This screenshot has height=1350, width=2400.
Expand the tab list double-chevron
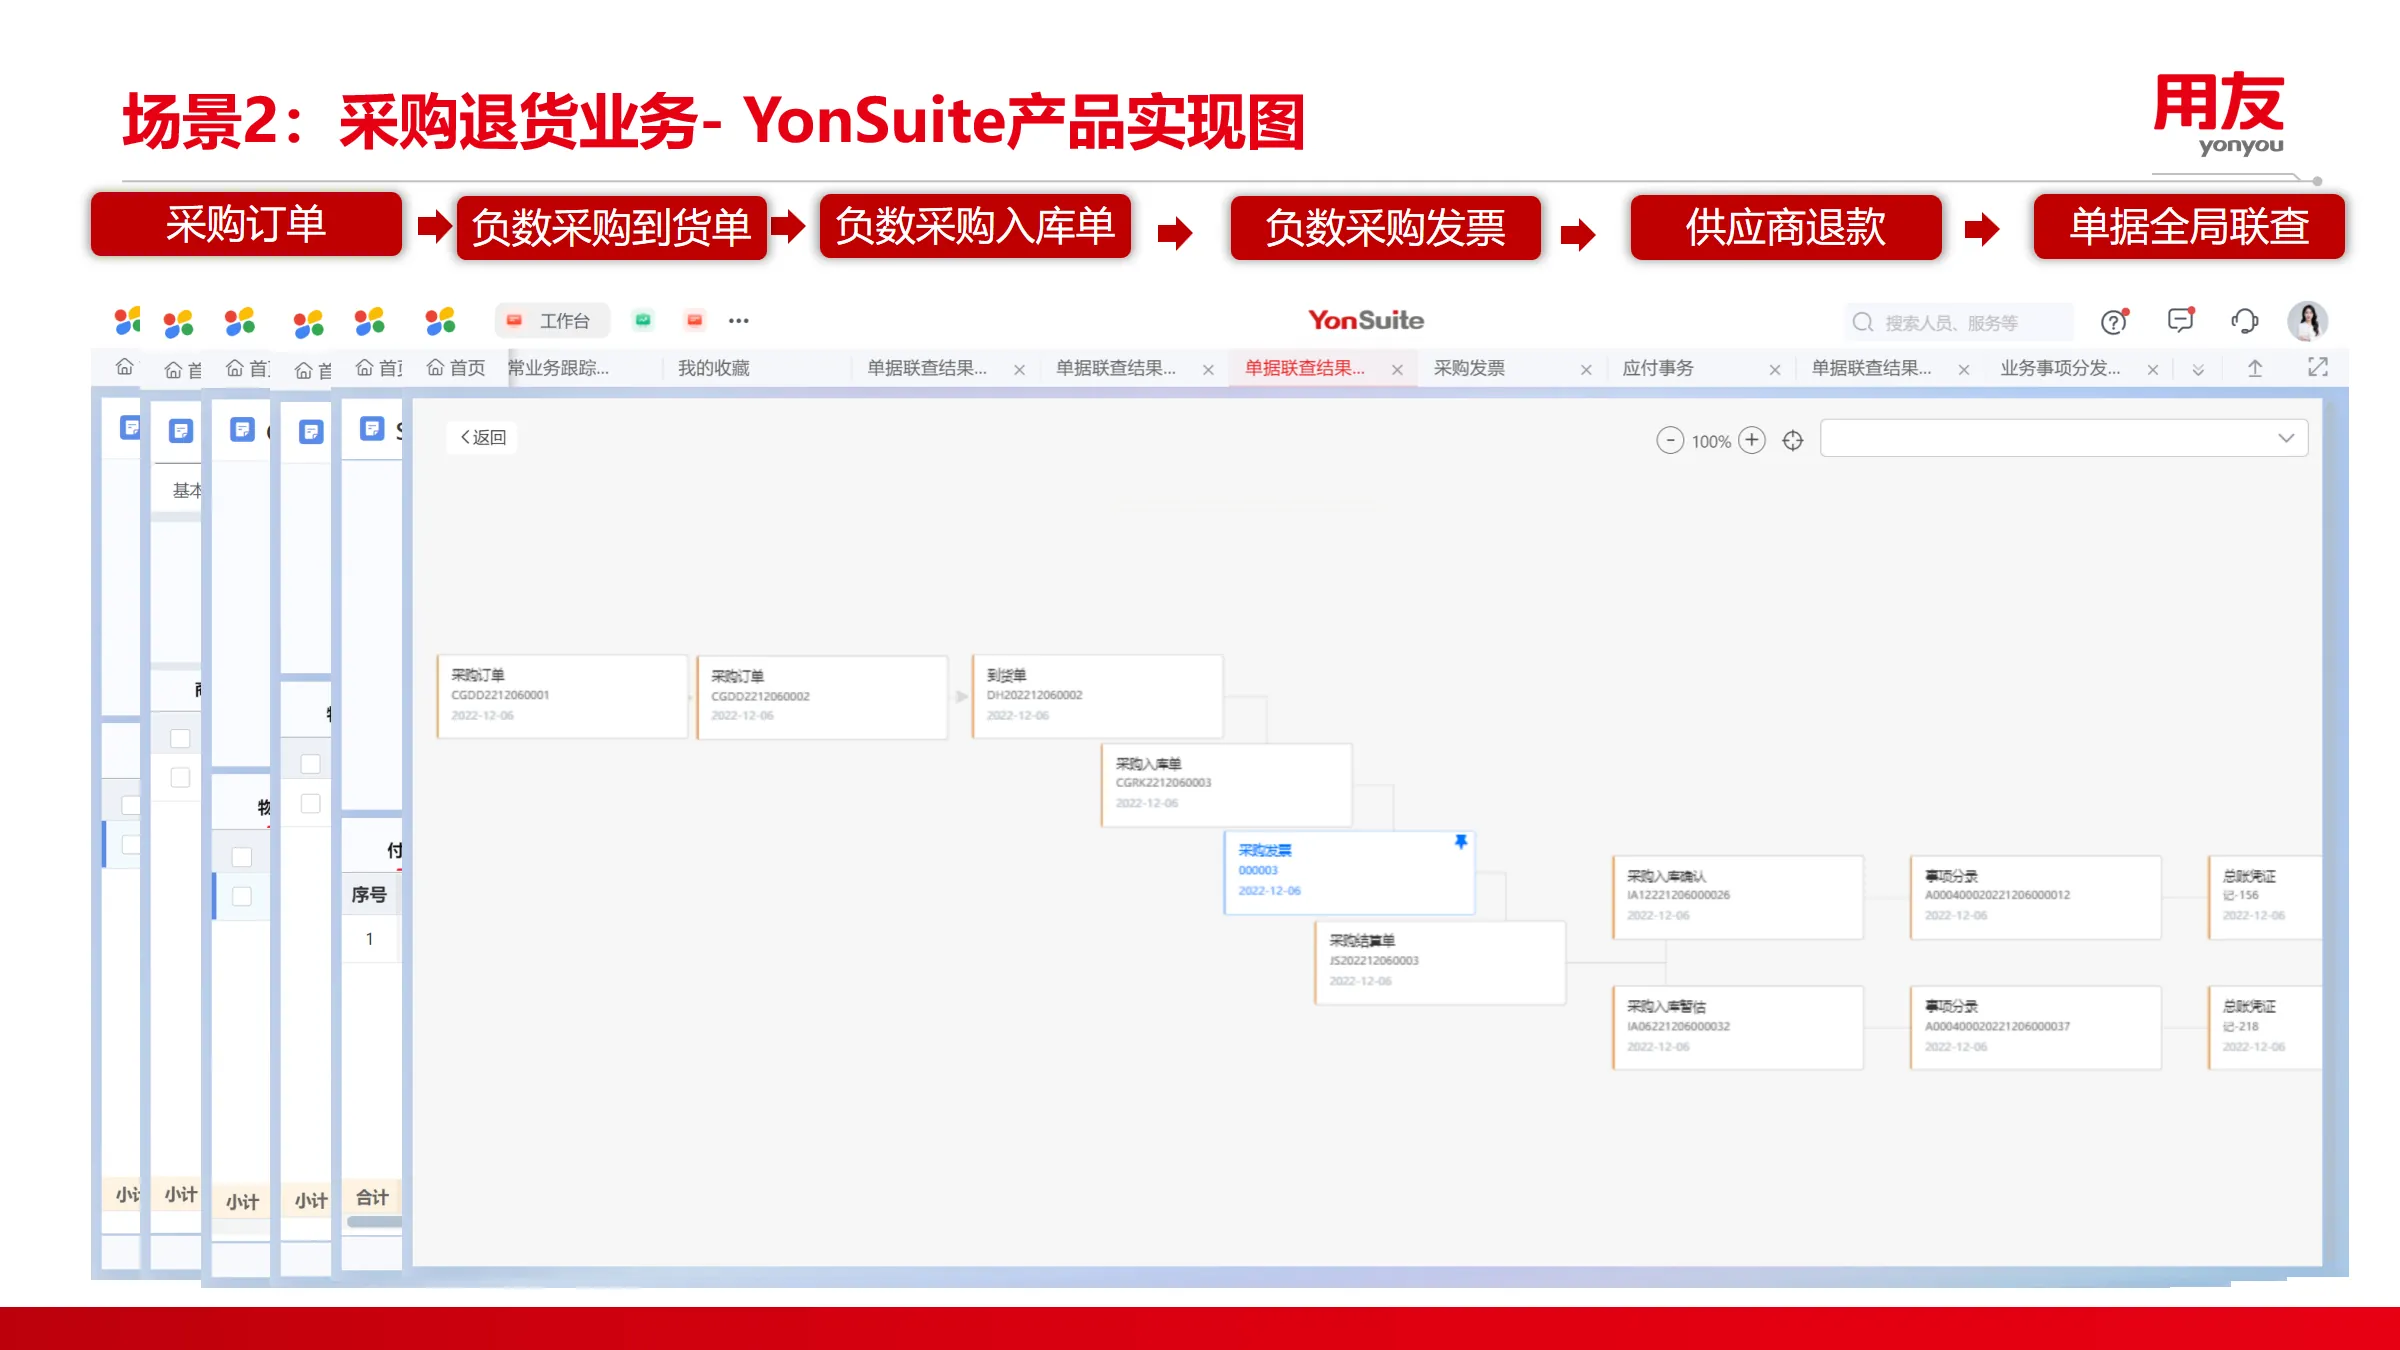tap(2198, 369)
